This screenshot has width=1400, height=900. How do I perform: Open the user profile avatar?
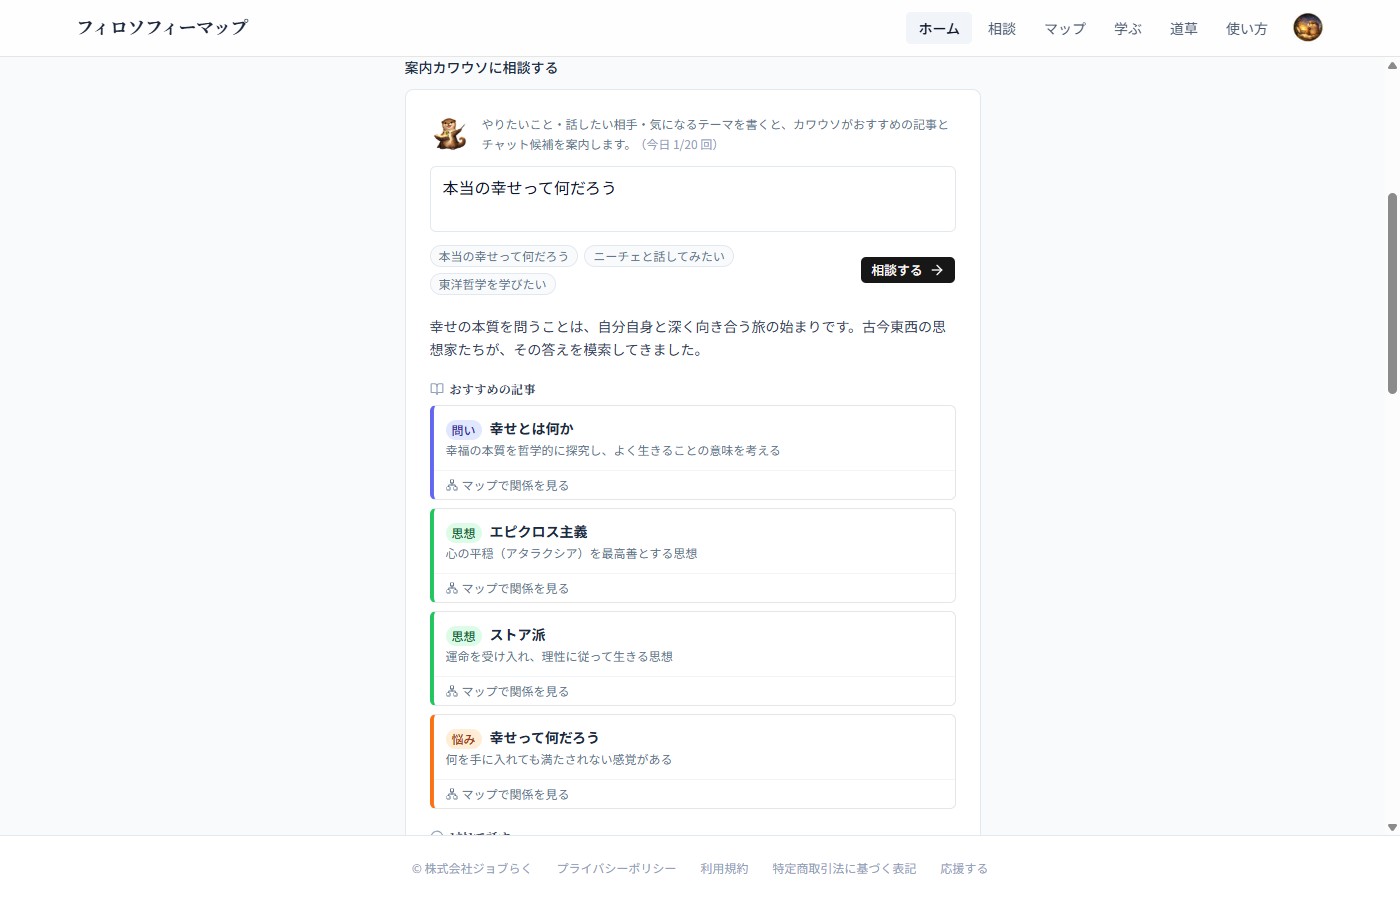pyautogui.click(x=1308, y=28)
